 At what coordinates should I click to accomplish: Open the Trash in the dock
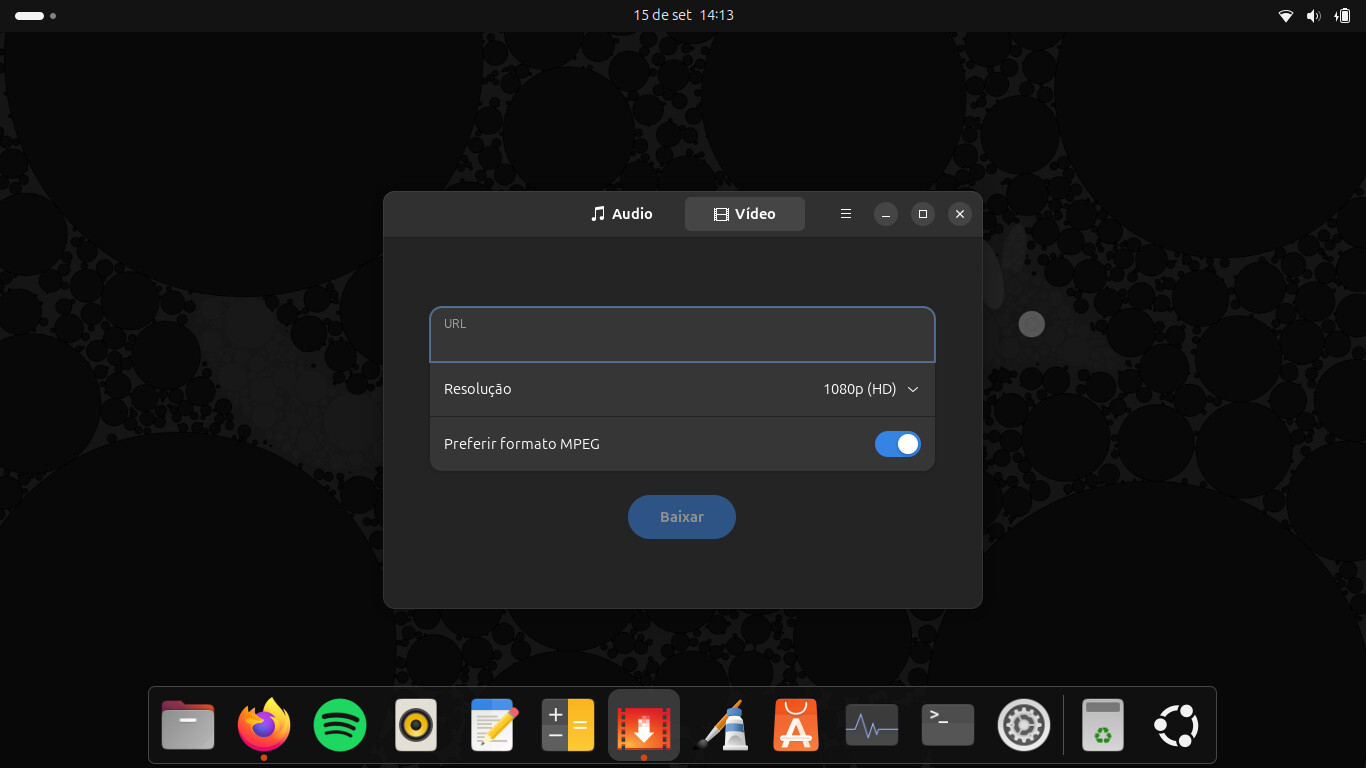tap(1102, 725)
